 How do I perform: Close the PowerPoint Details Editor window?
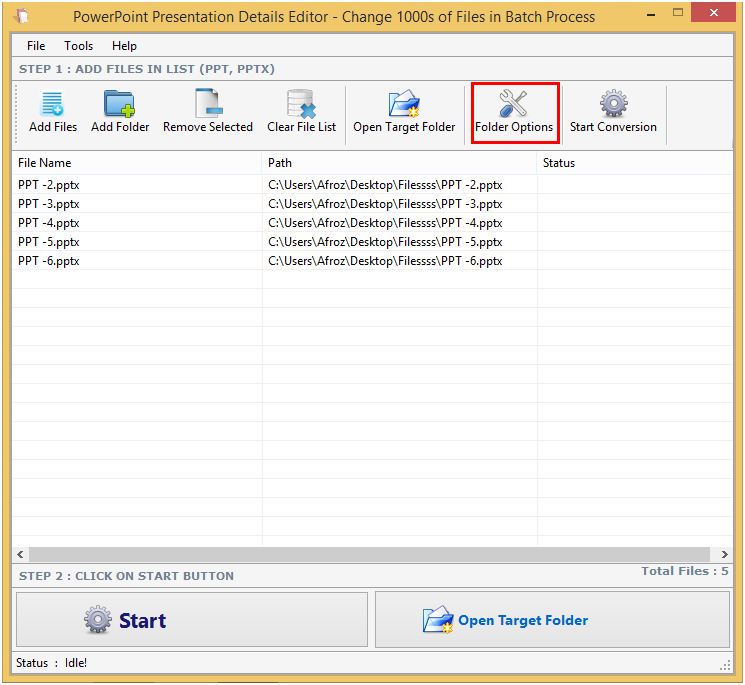point(714,12)
